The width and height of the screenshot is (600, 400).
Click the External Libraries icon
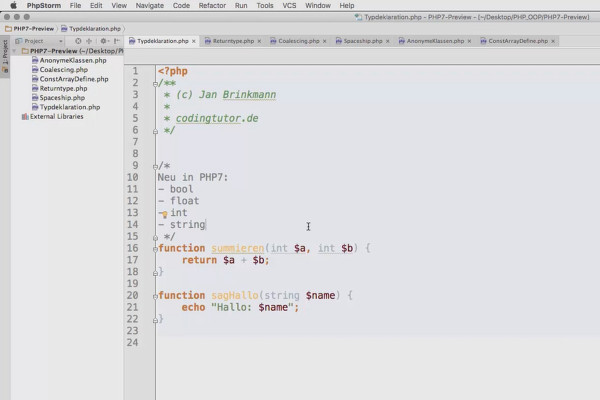click(x=25, y=116)
